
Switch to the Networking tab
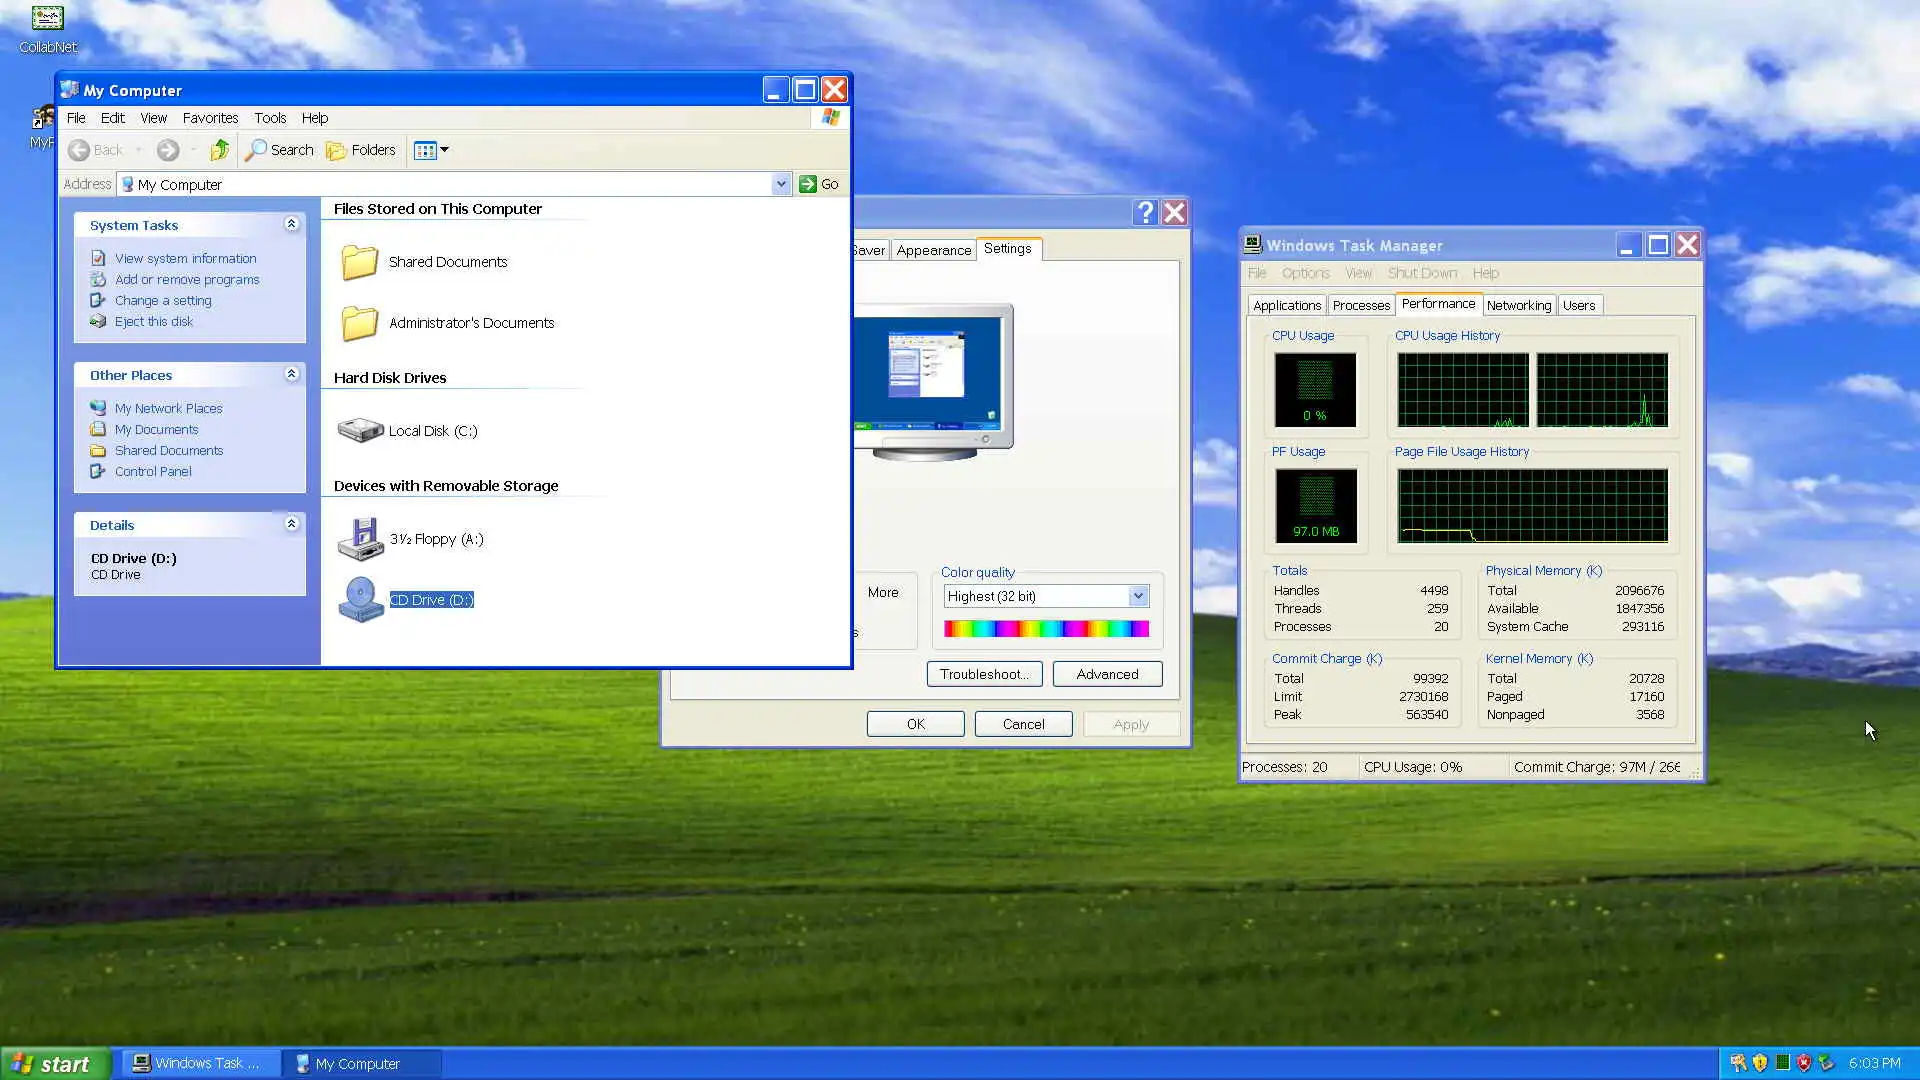click(1518, 305)
